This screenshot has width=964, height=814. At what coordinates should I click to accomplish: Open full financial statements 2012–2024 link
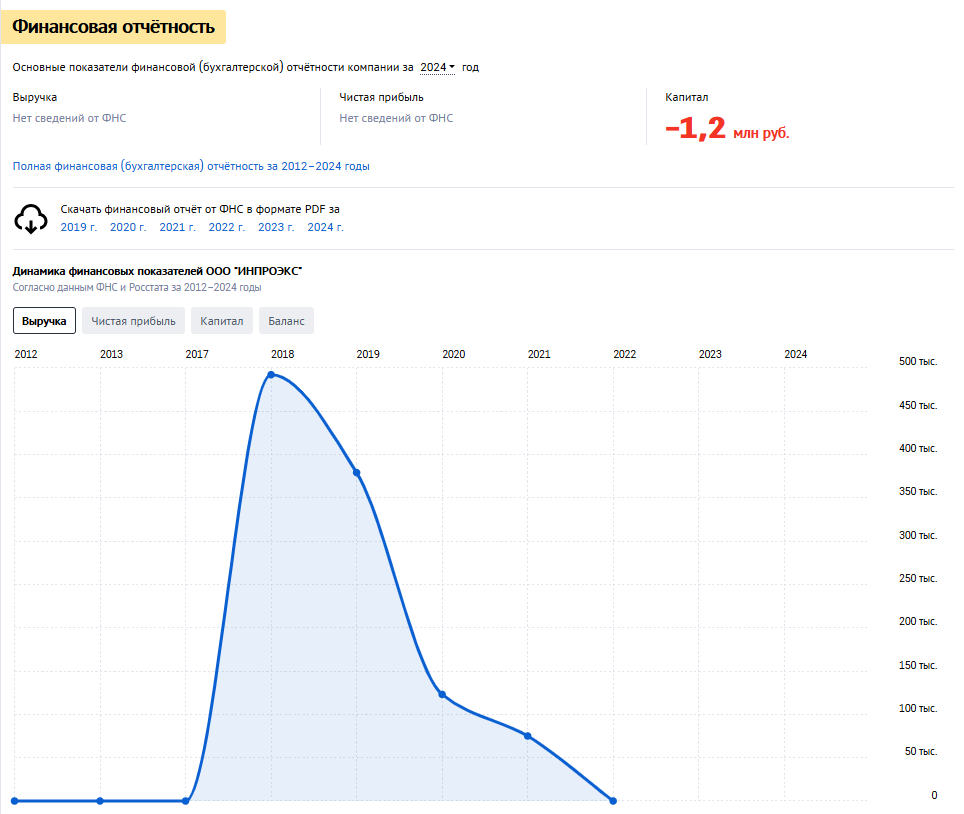(191, 166)
